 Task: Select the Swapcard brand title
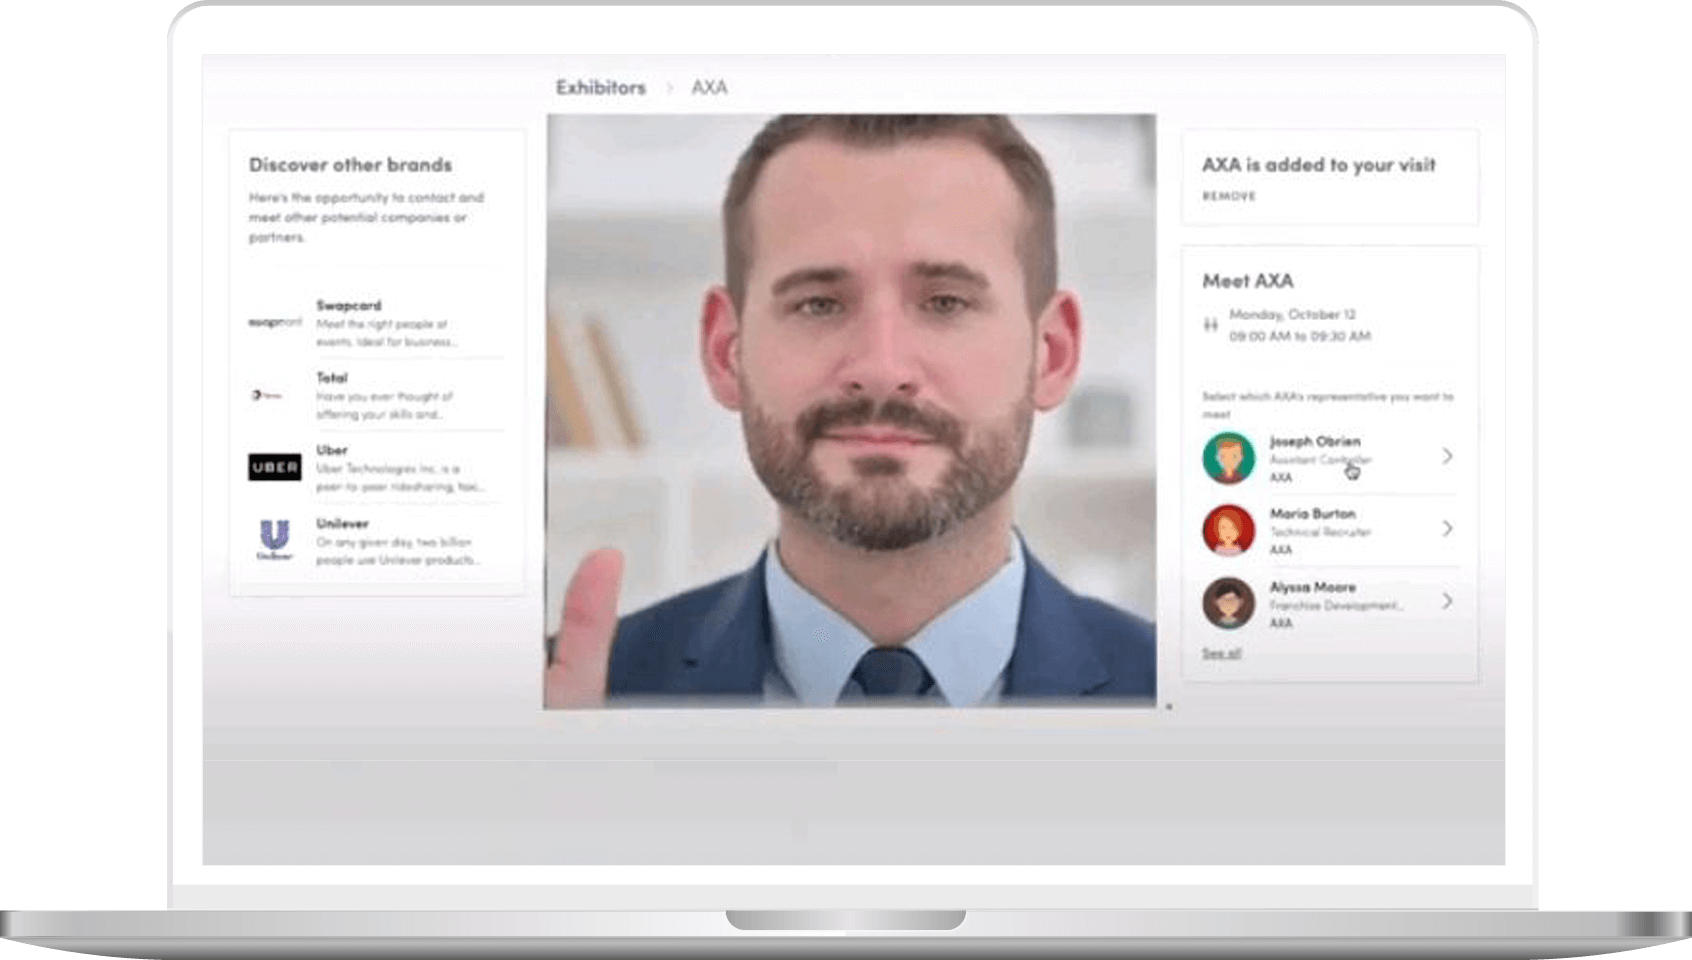[x=349, y=305]
